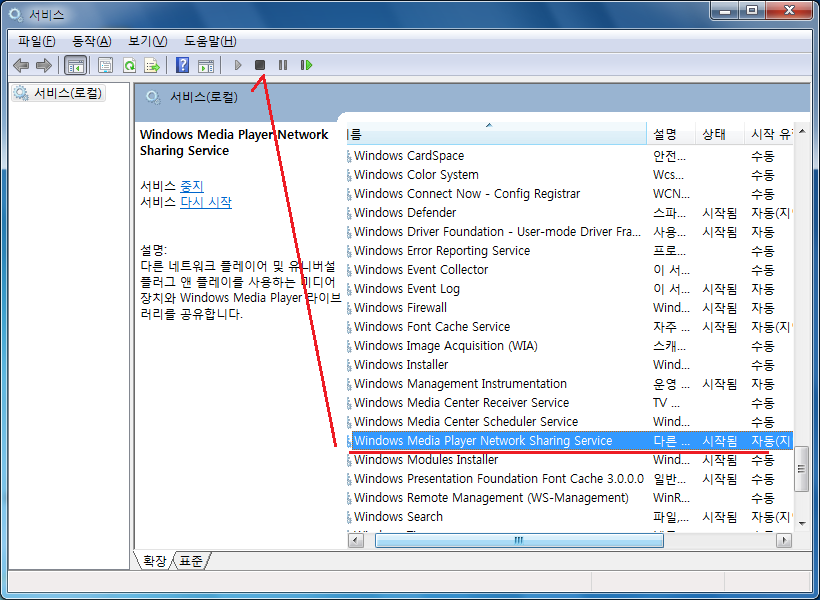Open the 동작(A) menu
The image size is (820, 600).
[92, 41]
